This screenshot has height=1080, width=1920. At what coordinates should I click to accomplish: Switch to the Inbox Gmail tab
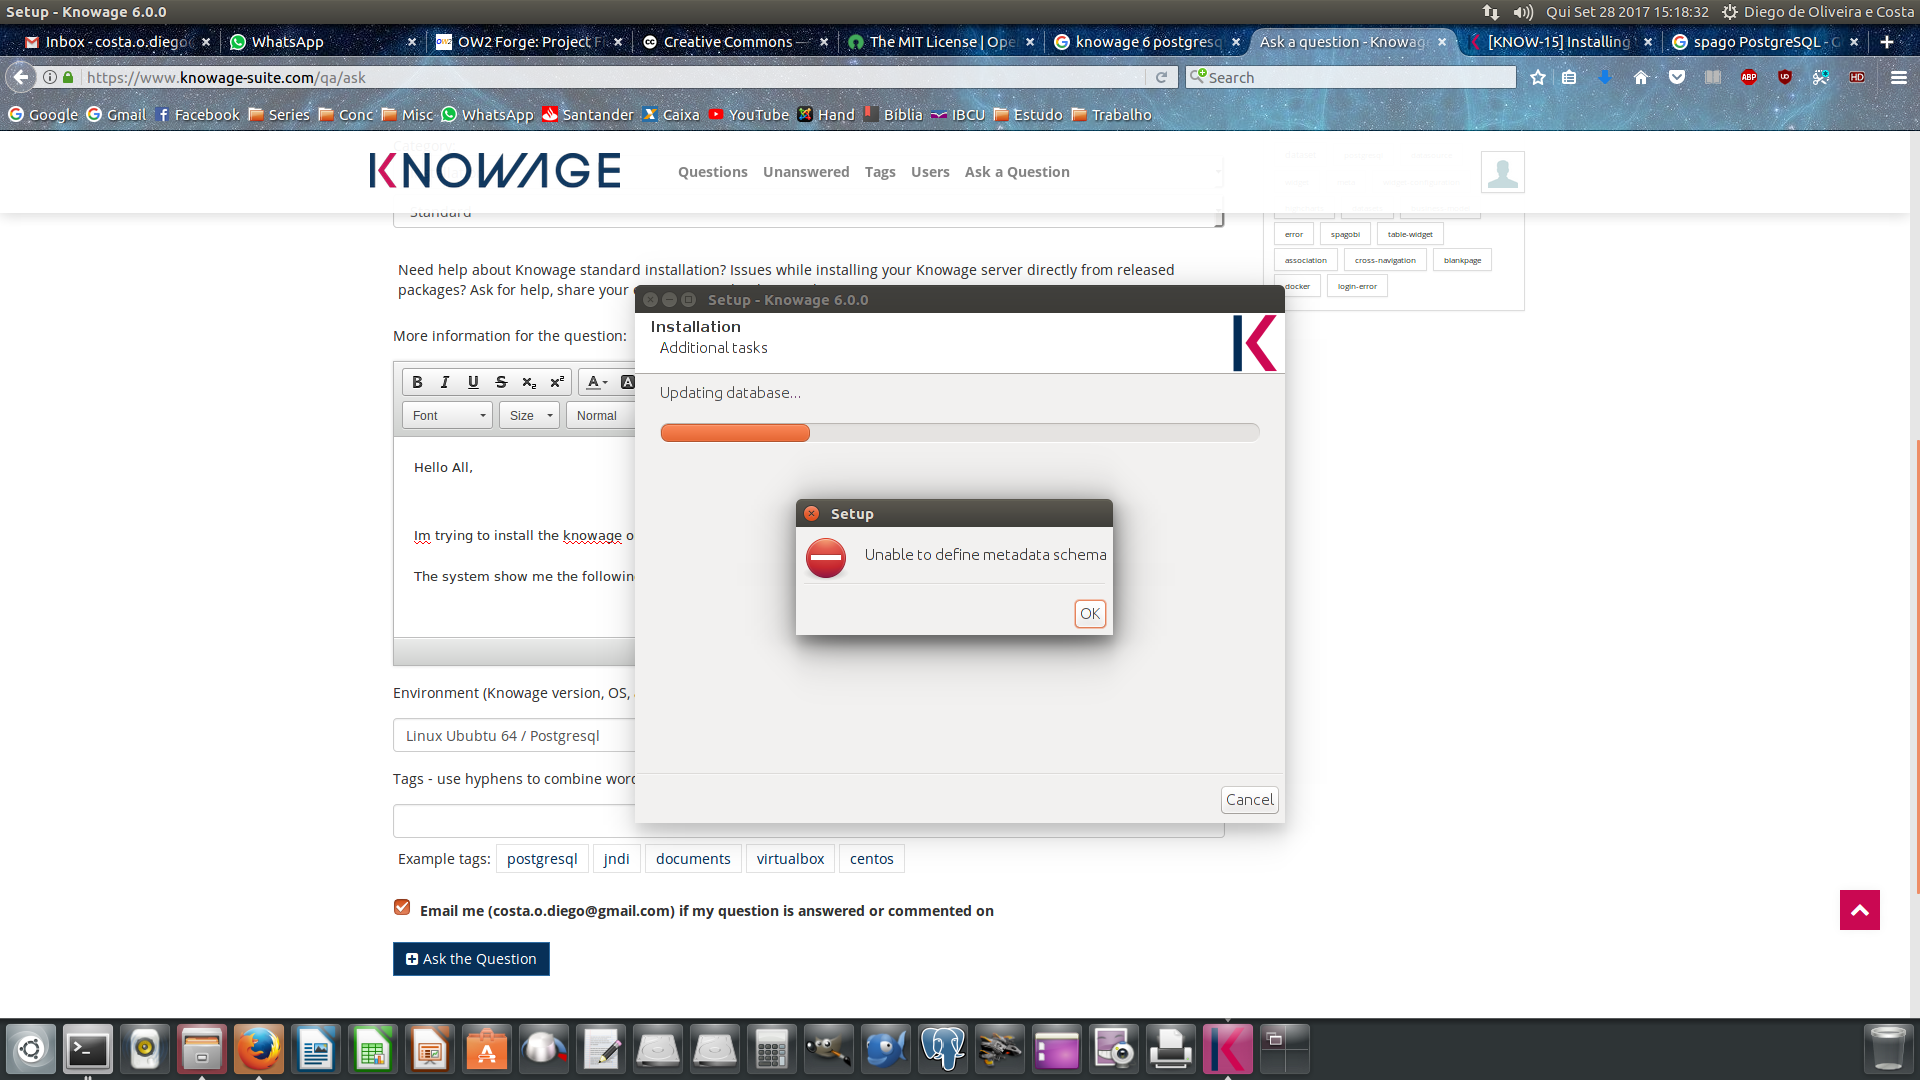[x=118, y=42]
